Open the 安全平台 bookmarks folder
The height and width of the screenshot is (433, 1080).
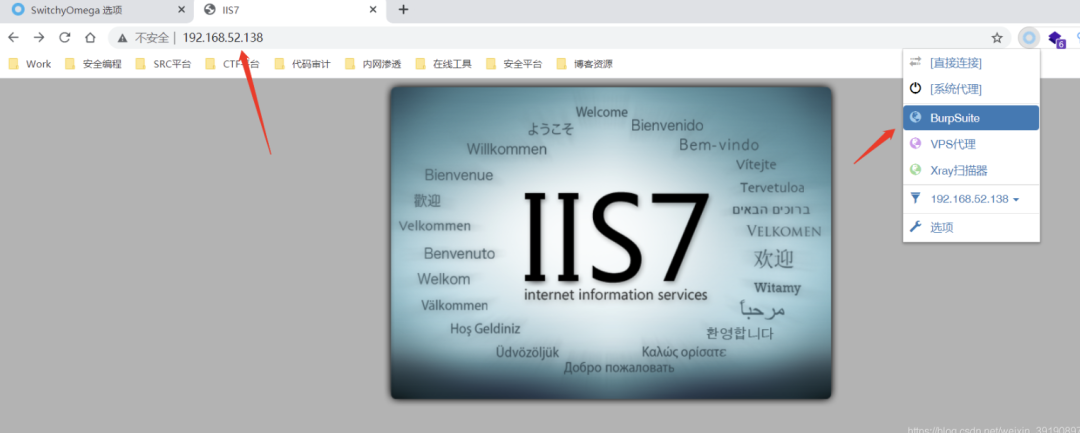coord(515,64)
